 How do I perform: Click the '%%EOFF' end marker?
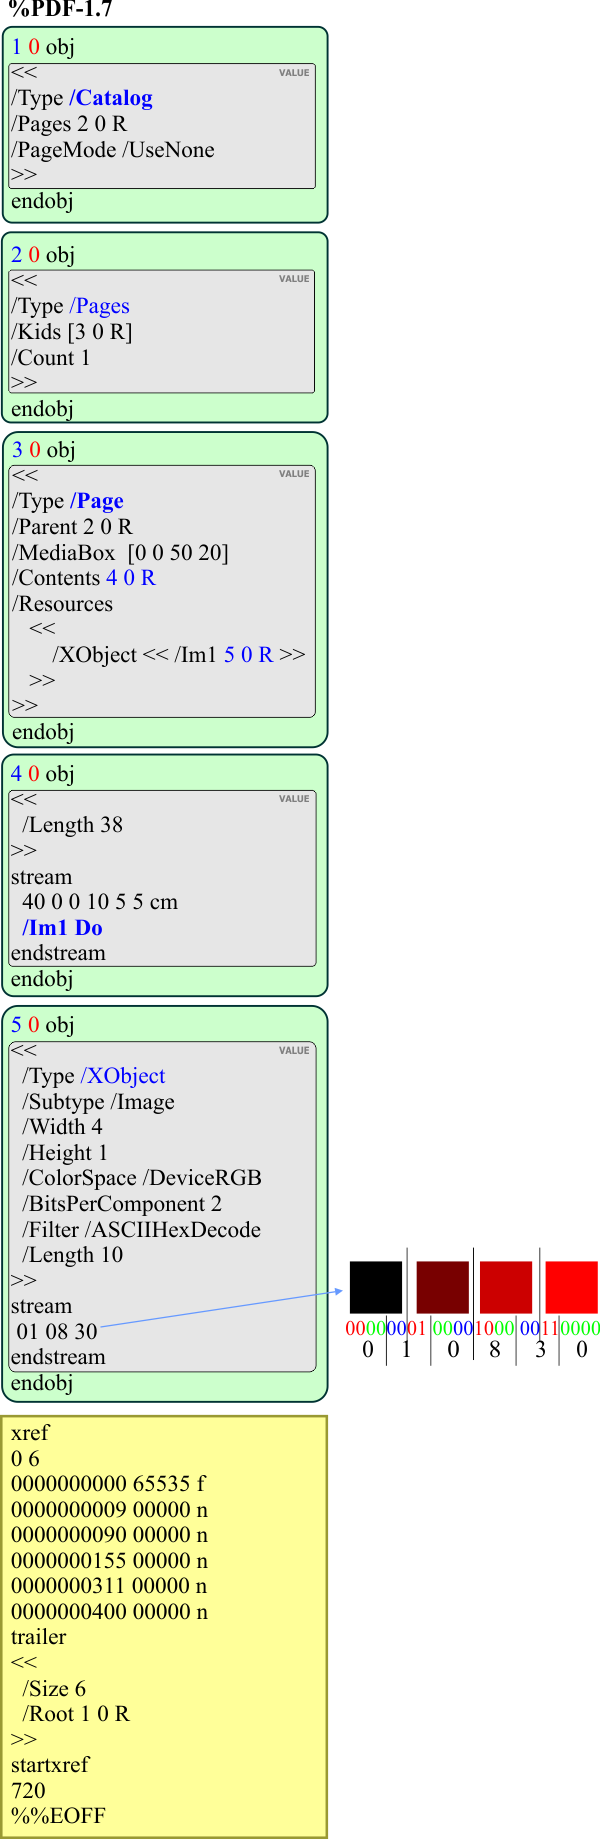[x=58, y=1816]
